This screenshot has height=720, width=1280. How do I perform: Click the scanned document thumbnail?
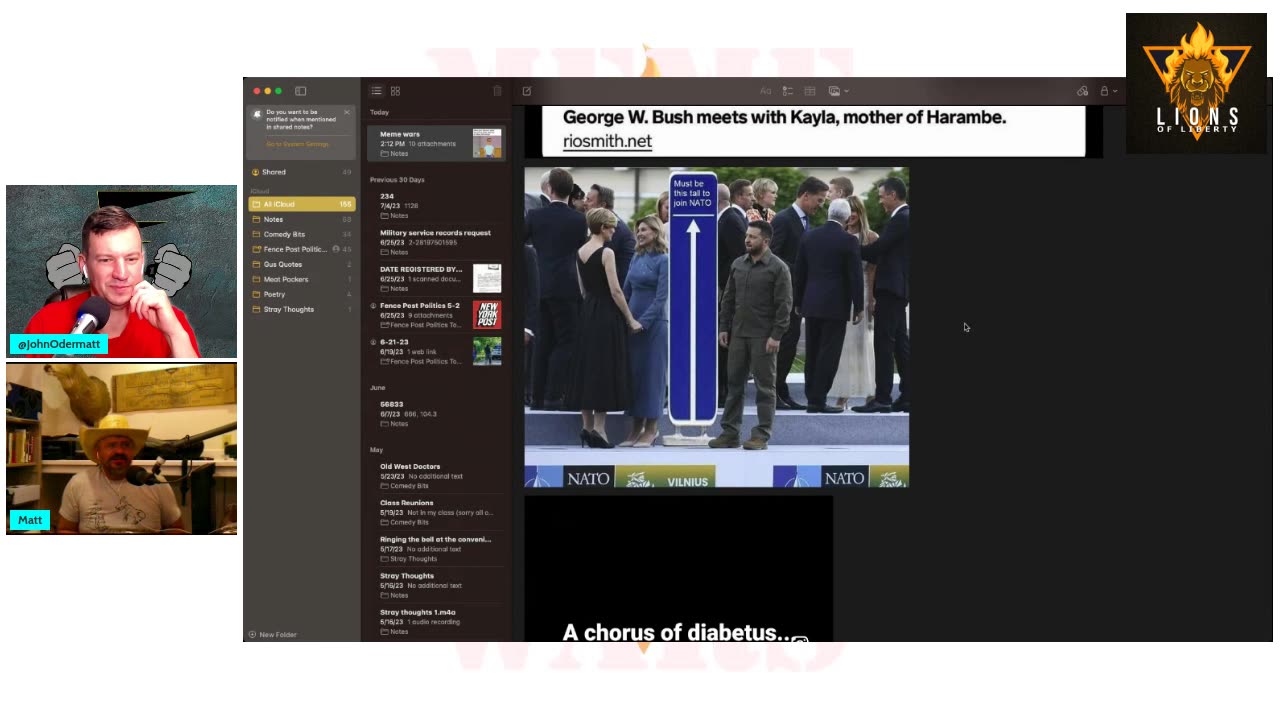tap(487, 279)
